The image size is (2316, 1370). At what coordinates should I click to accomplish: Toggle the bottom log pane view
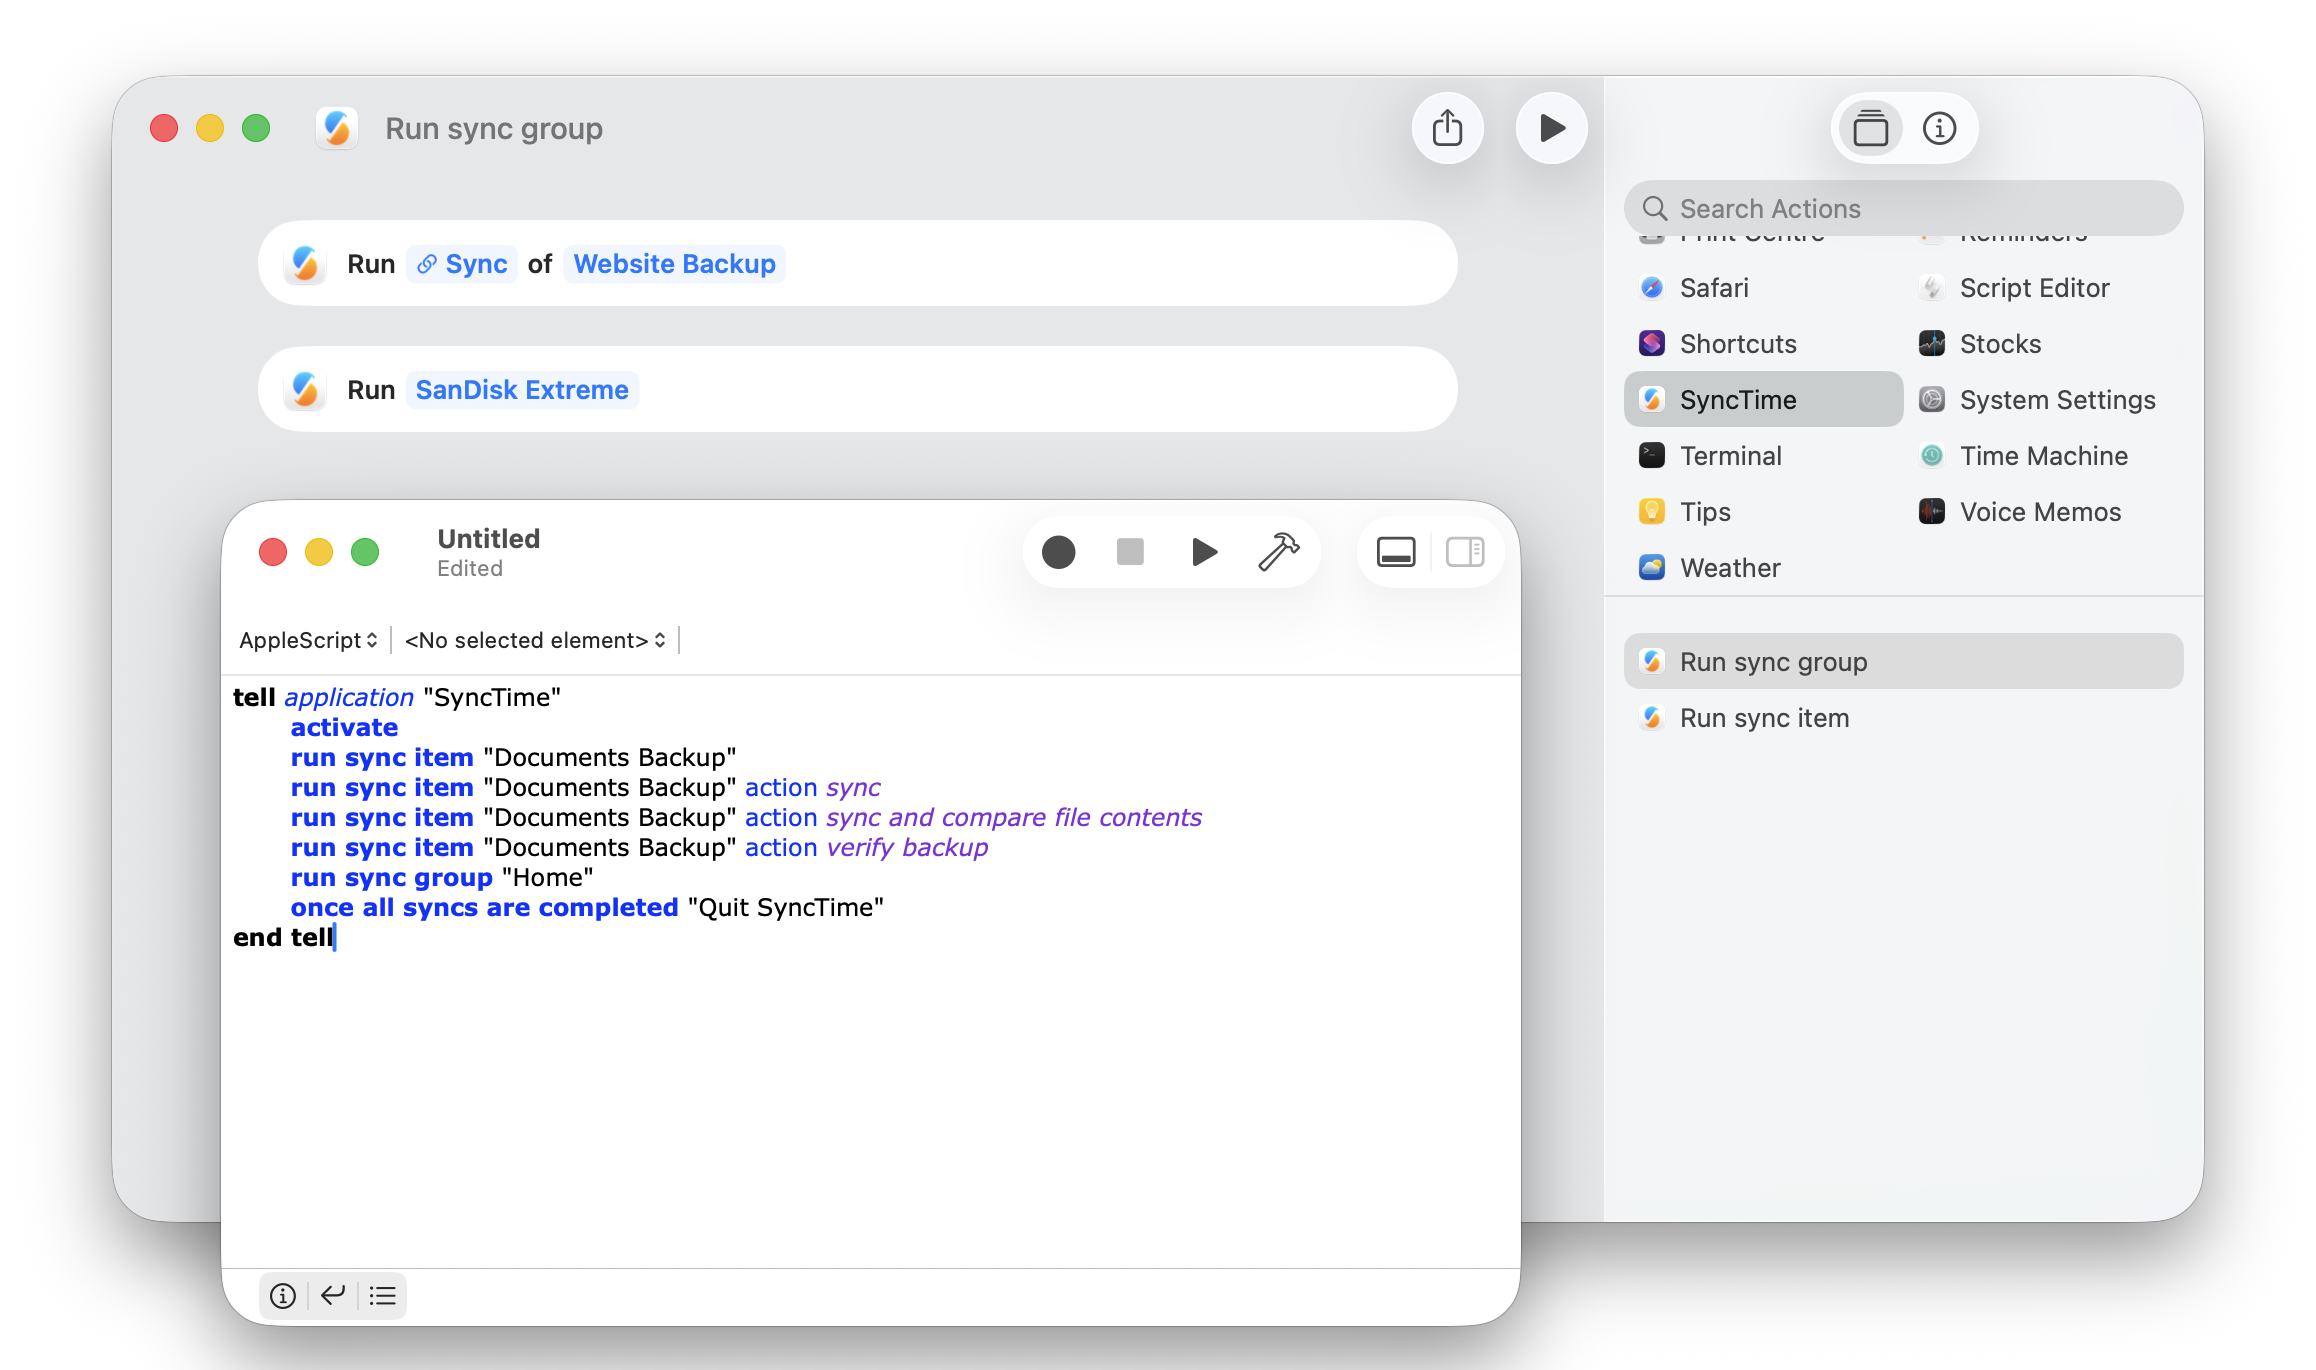pos(1395,552)
